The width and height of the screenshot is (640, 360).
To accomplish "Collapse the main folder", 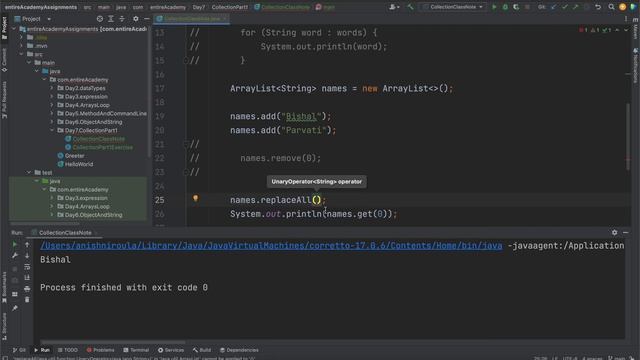I will pyautogui.click(x=29, y=62).
